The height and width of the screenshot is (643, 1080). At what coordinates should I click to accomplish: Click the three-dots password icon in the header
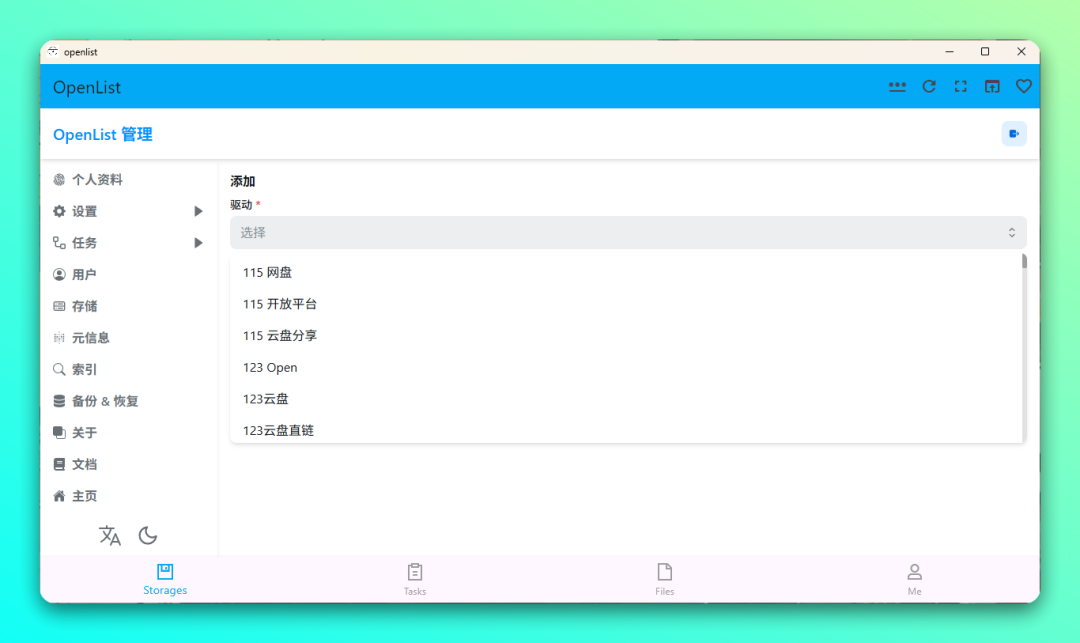[897, 87]
